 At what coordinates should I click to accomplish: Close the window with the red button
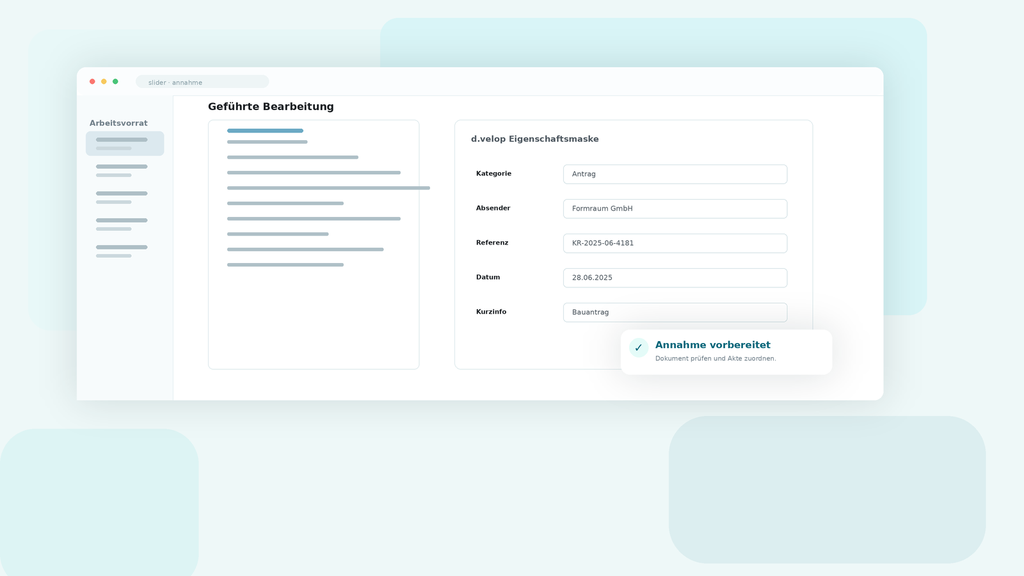[x=92, y=82]
